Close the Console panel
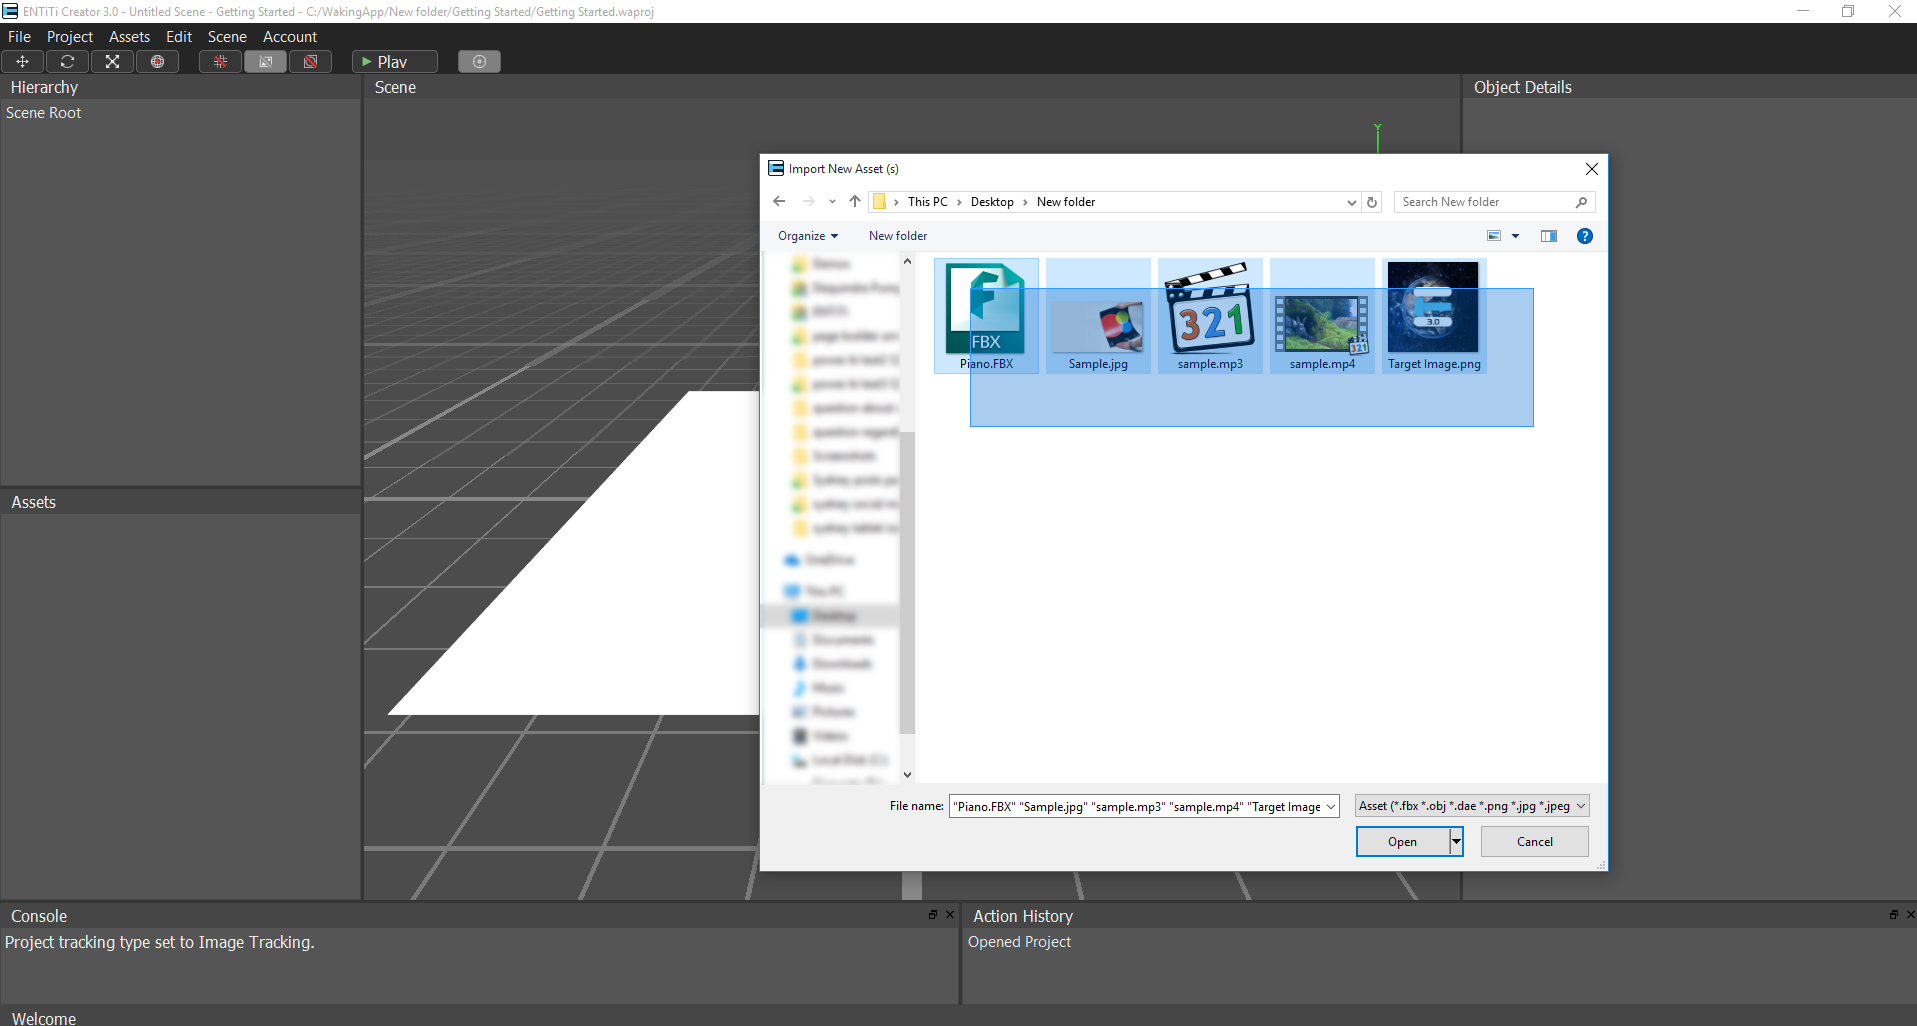The width and height of the screenshot is (1917, 1026). (x=950, y=914)
